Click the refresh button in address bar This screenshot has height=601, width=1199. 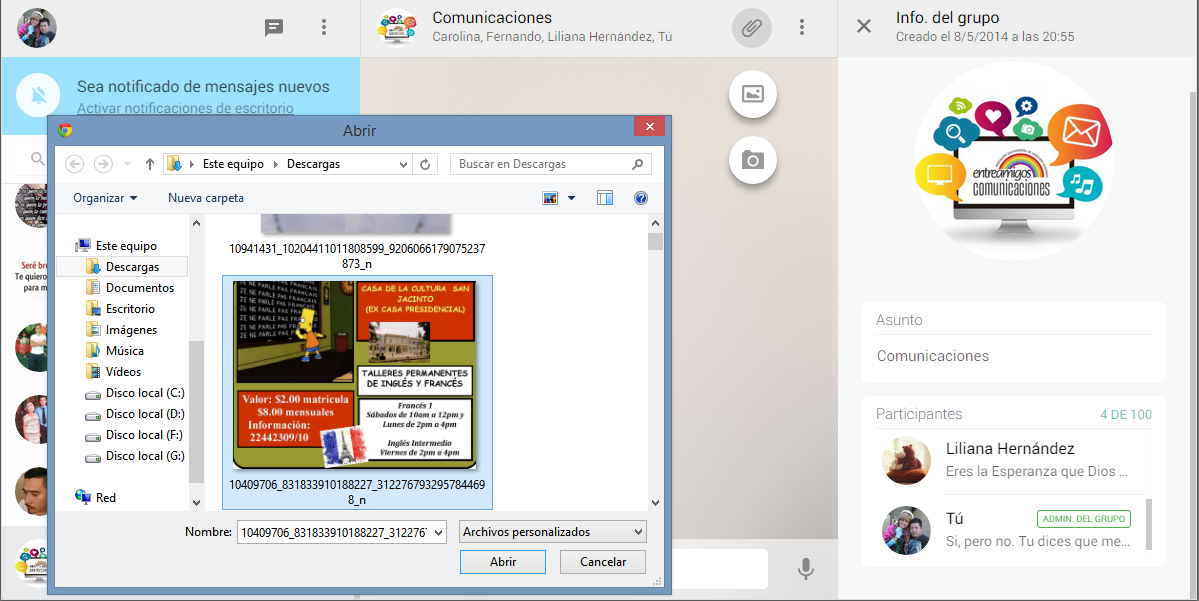click(x=426, y=164)
